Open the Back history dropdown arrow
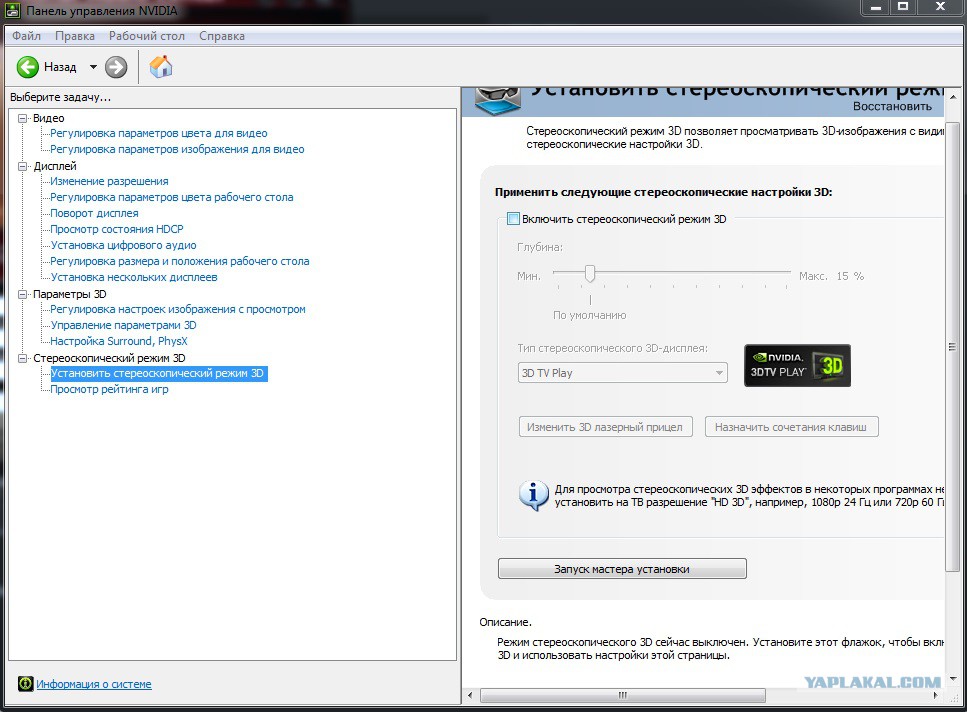This screenshot has height=712, width=967. tap(93, 67)
